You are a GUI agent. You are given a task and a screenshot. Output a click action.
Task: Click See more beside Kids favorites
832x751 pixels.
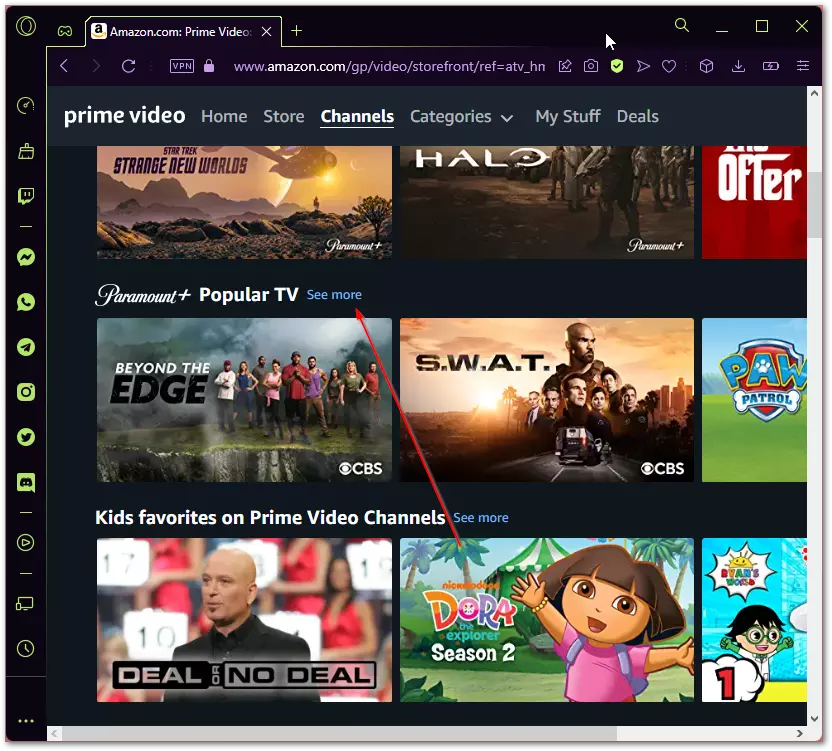(481, 517)
